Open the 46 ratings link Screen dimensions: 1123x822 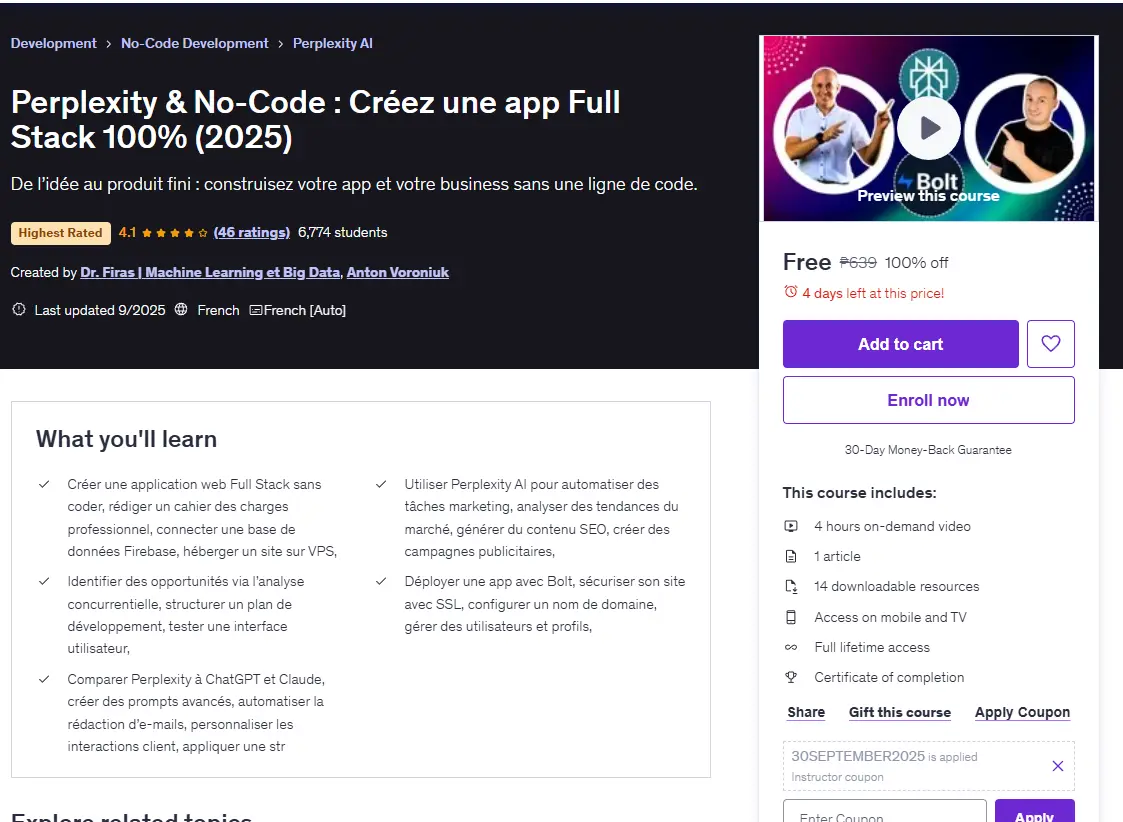[x=251, y=232]
